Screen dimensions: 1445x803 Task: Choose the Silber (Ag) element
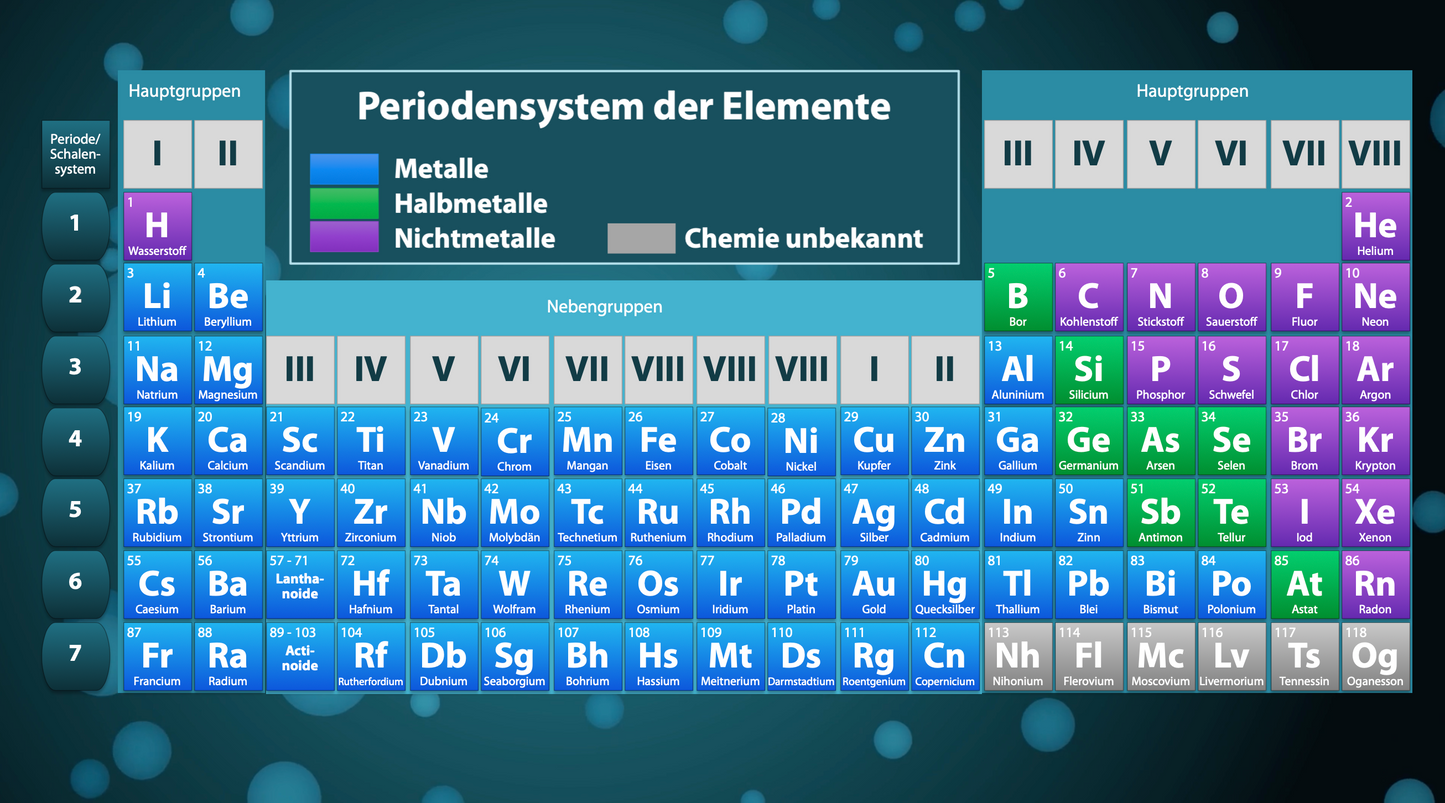873,513
